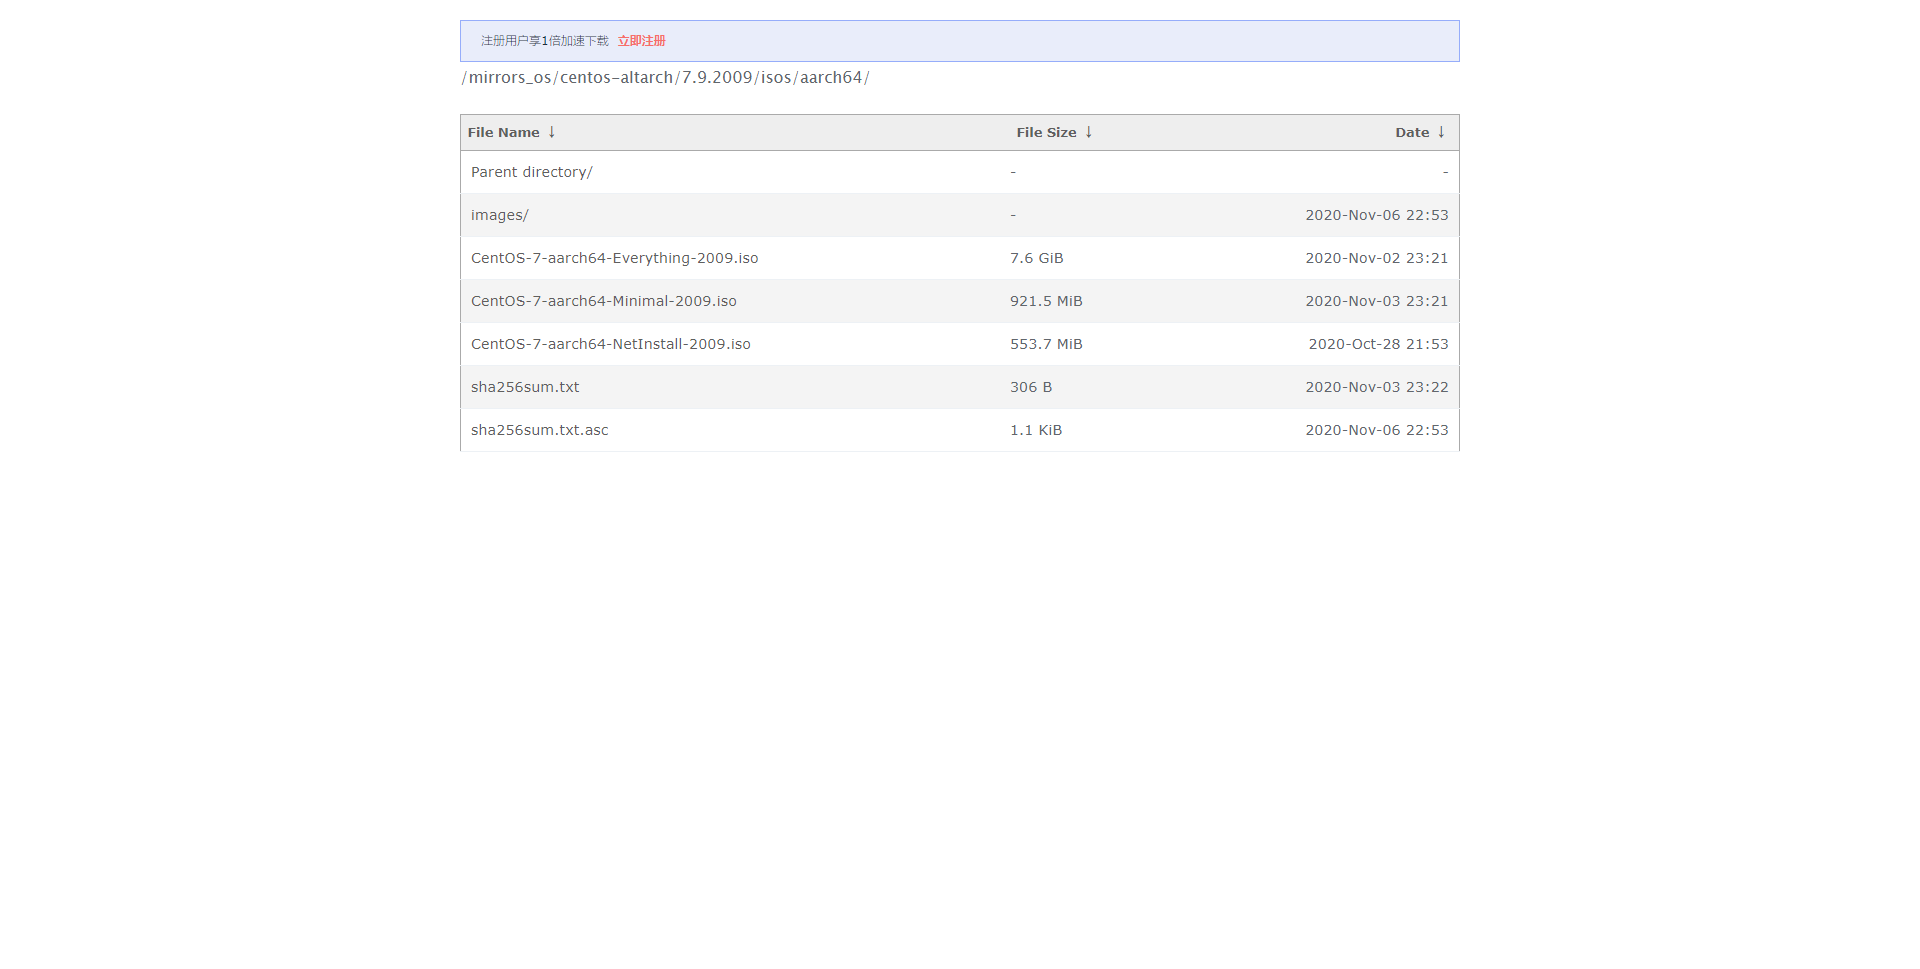Open sha256sum.txt.asc file
This screenshot has width=1920, height=969.
coord(539,430)
